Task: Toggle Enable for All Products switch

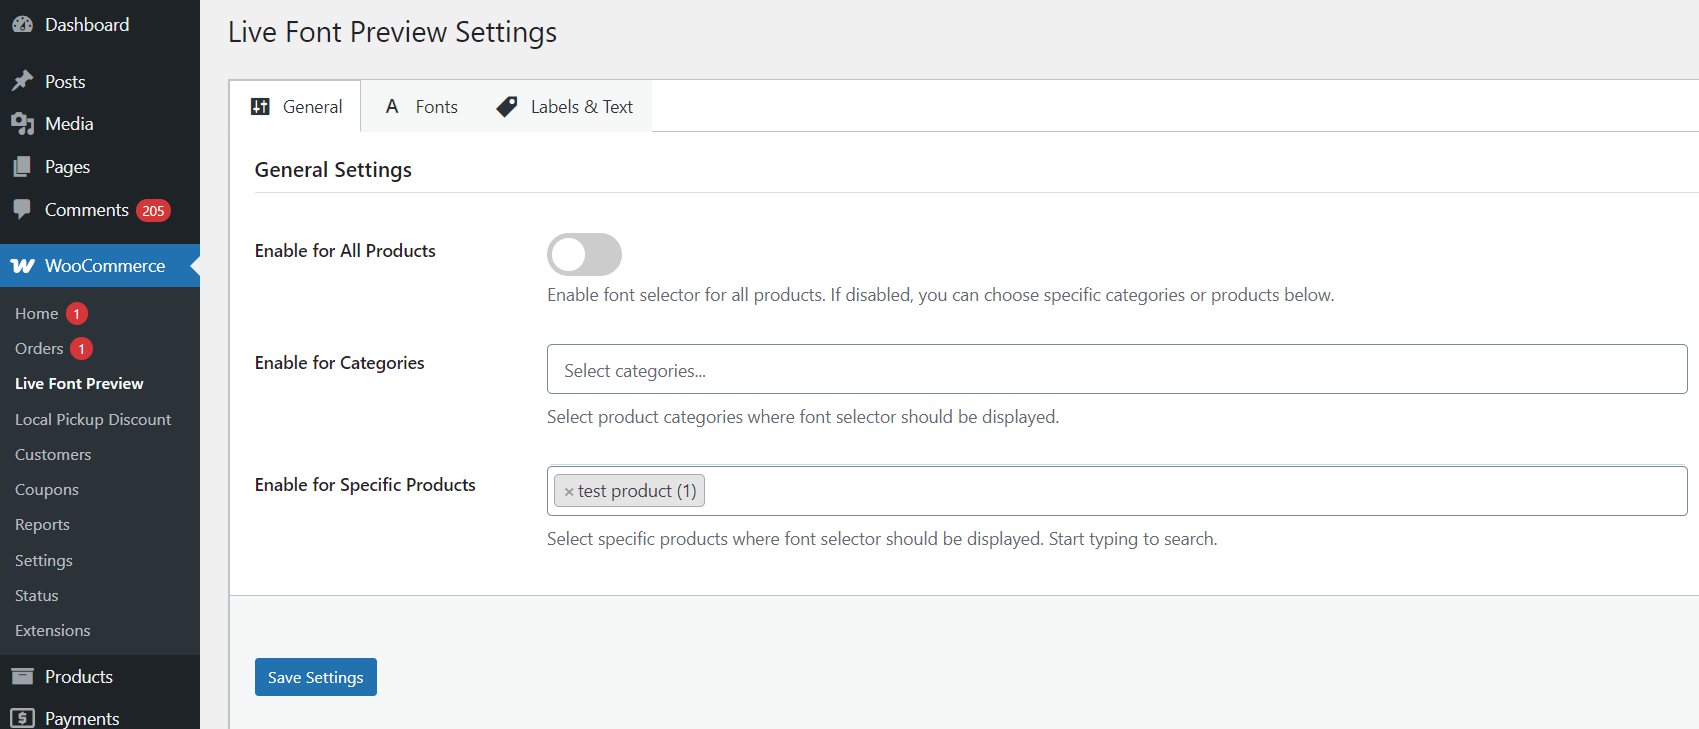Action: (x=584, y=254)
